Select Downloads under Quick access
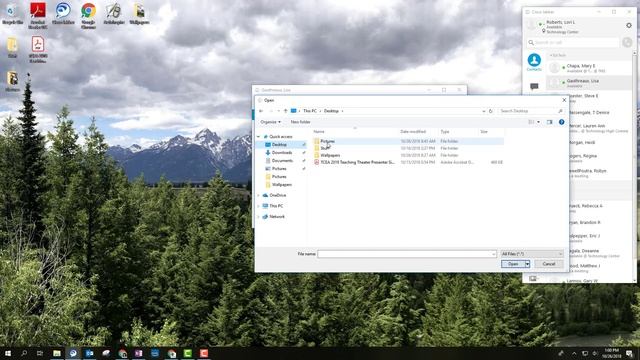Image resolution: width=640 pixels, height=360 pixels. 282,153
